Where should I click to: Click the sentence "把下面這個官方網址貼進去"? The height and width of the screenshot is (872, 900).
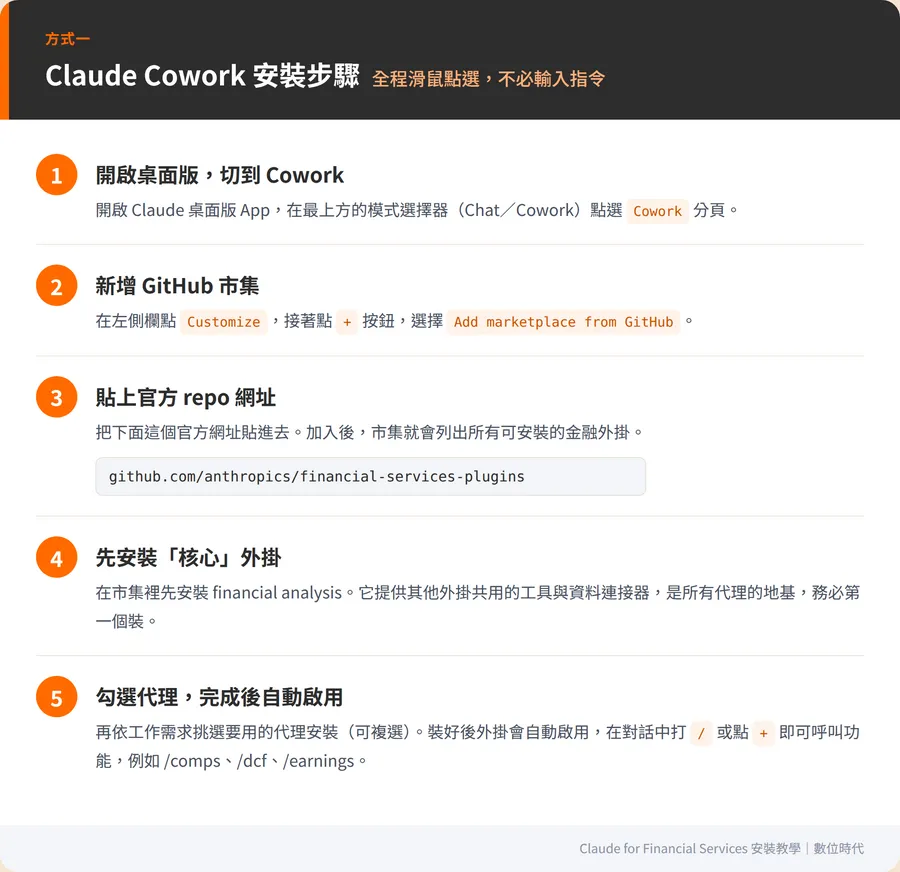(x=192, y=432)
